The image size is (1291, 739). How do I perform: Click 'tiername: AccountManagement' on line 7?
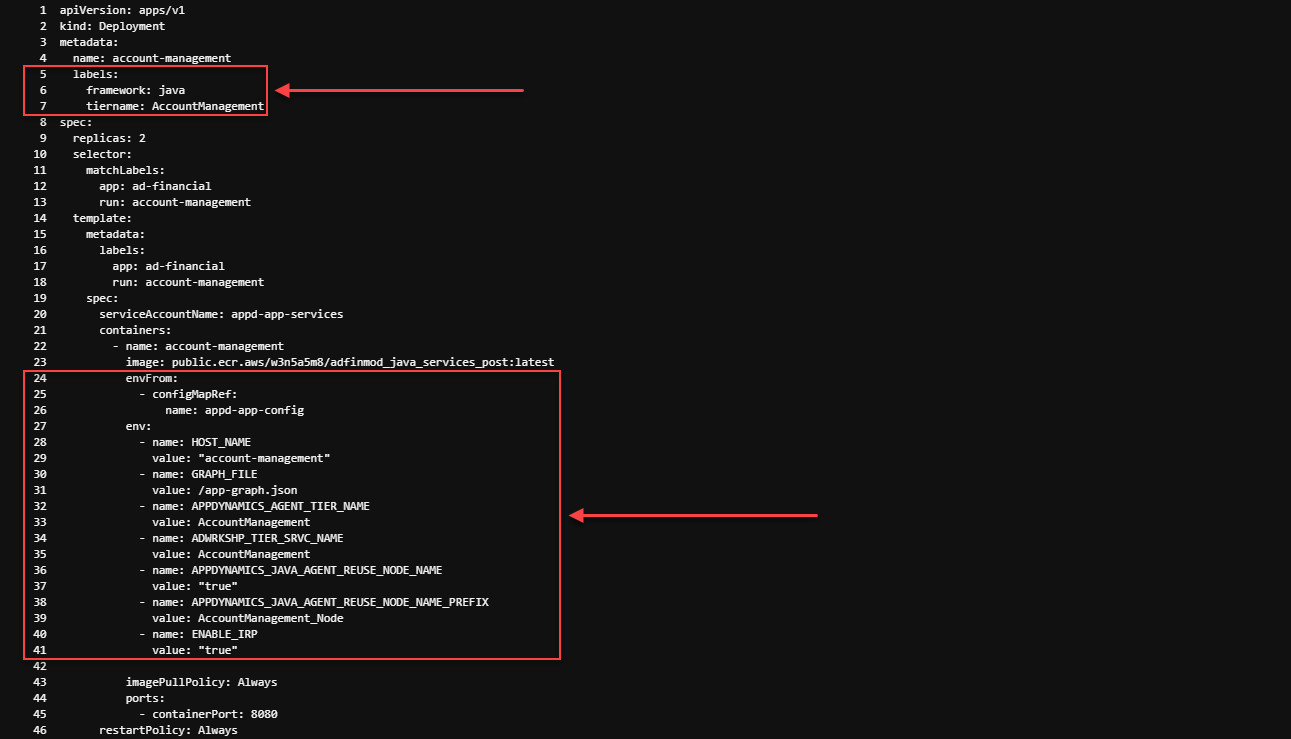[x=174, y=106]
